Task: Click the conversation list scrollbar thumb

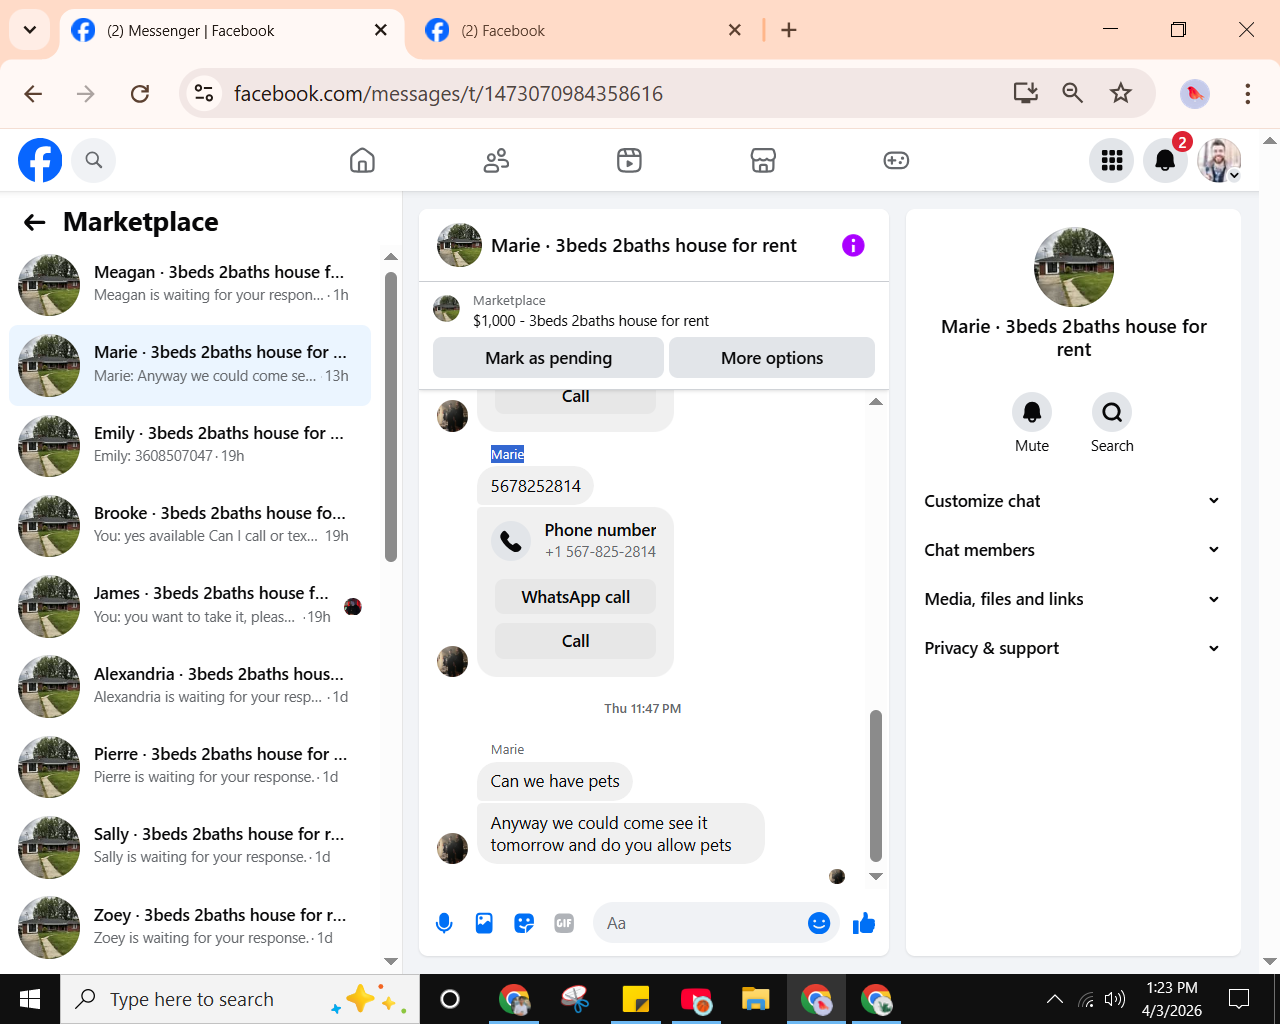Action: click(x=391, y=417)
